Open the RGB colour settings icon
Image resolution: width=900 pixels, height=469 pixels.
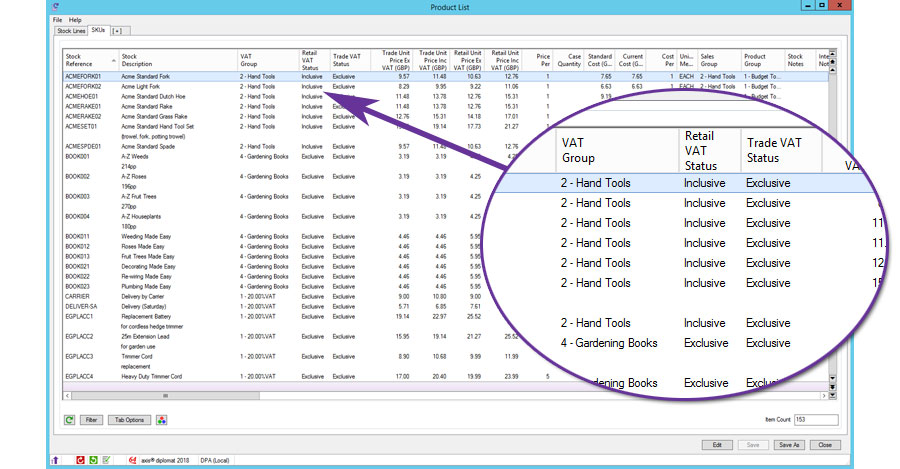(162, 420)
